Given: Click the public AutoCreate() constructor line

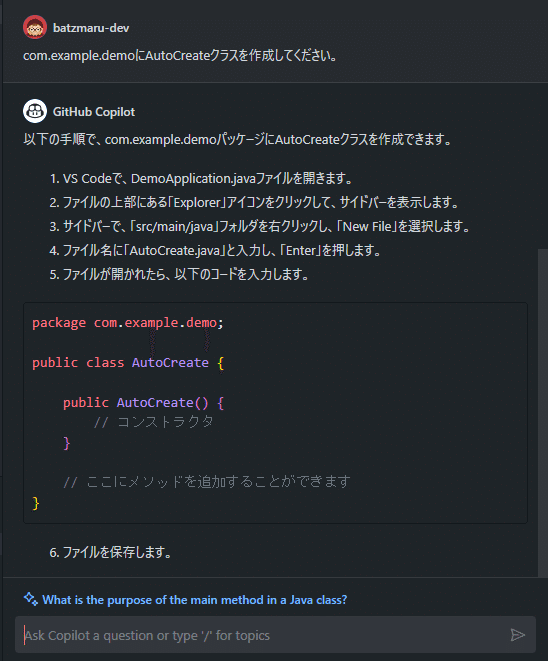Looking at the screenshot, I should click(x=143, y=403).
